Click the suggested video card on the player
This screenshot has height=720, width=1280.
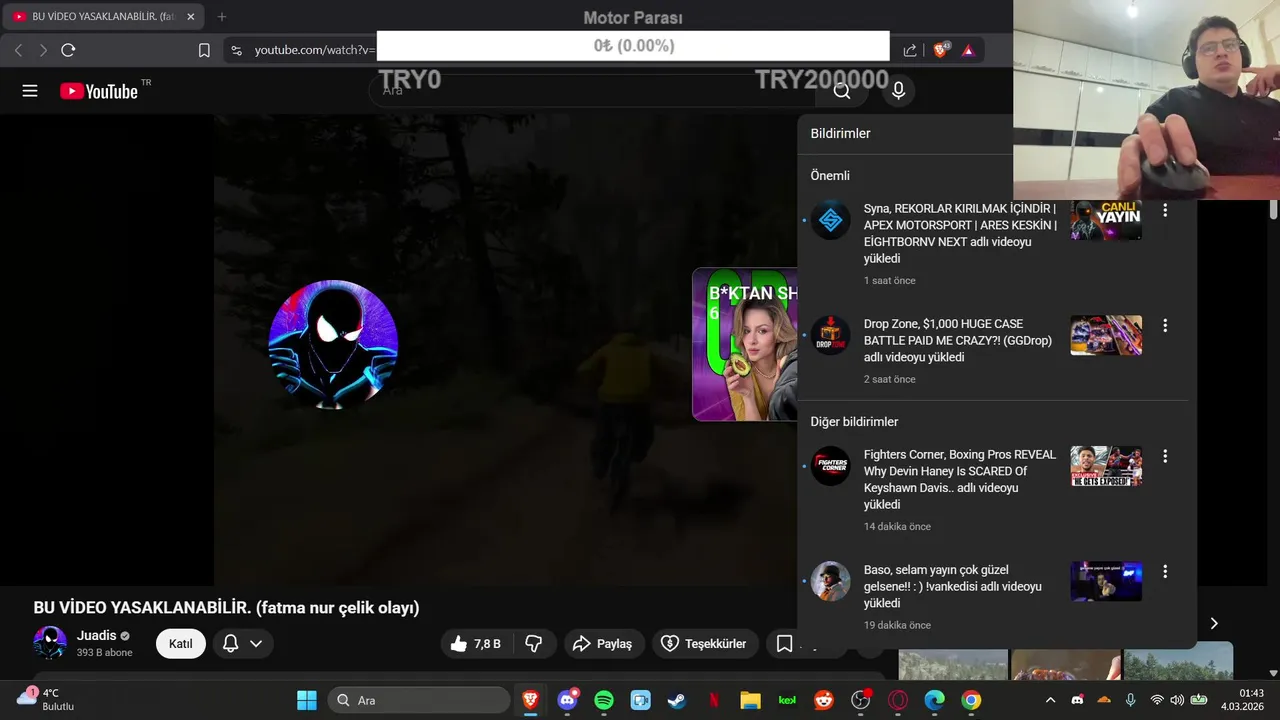pos(745,345)
